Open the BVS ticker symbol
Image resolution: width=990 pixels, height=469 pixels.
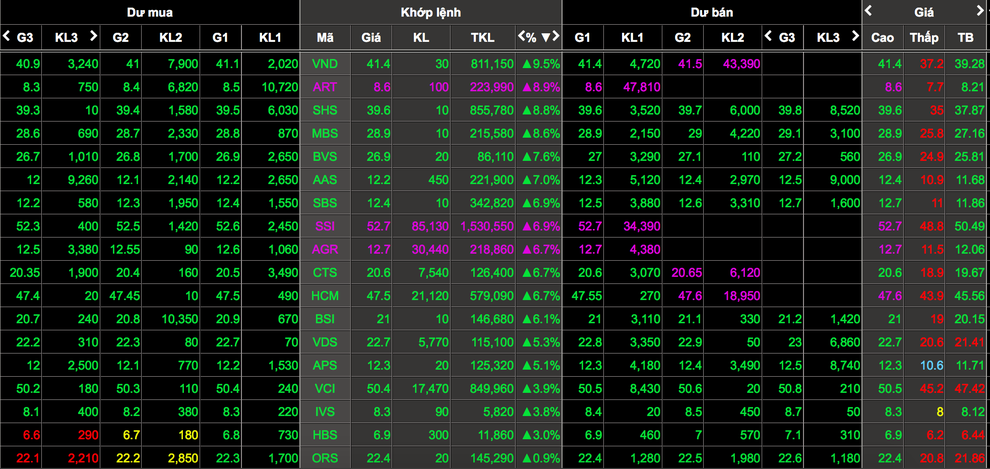[325, 157]
